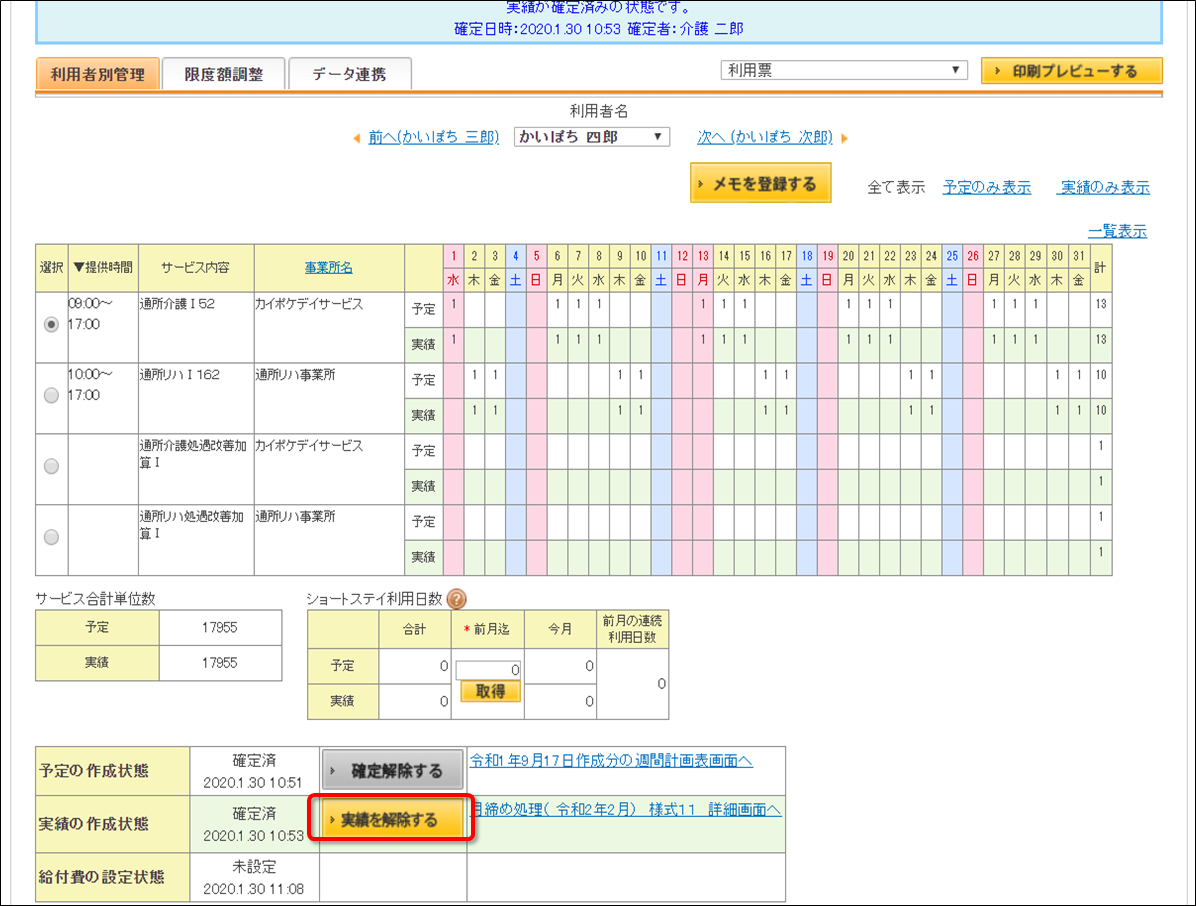Select the 通所介護処遇改善加算I radio button
The image size is (1196, 906).
click(51, 466)
